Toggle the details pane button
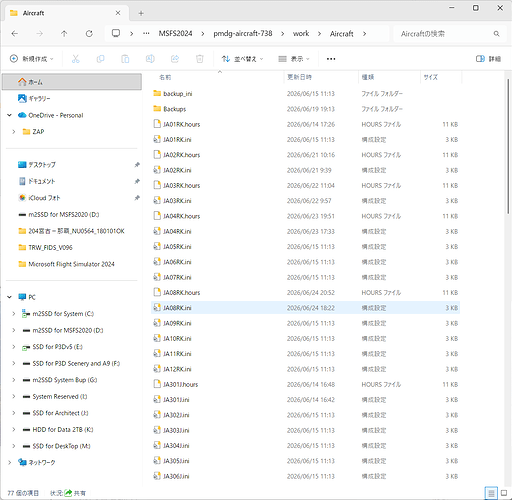 488,59
